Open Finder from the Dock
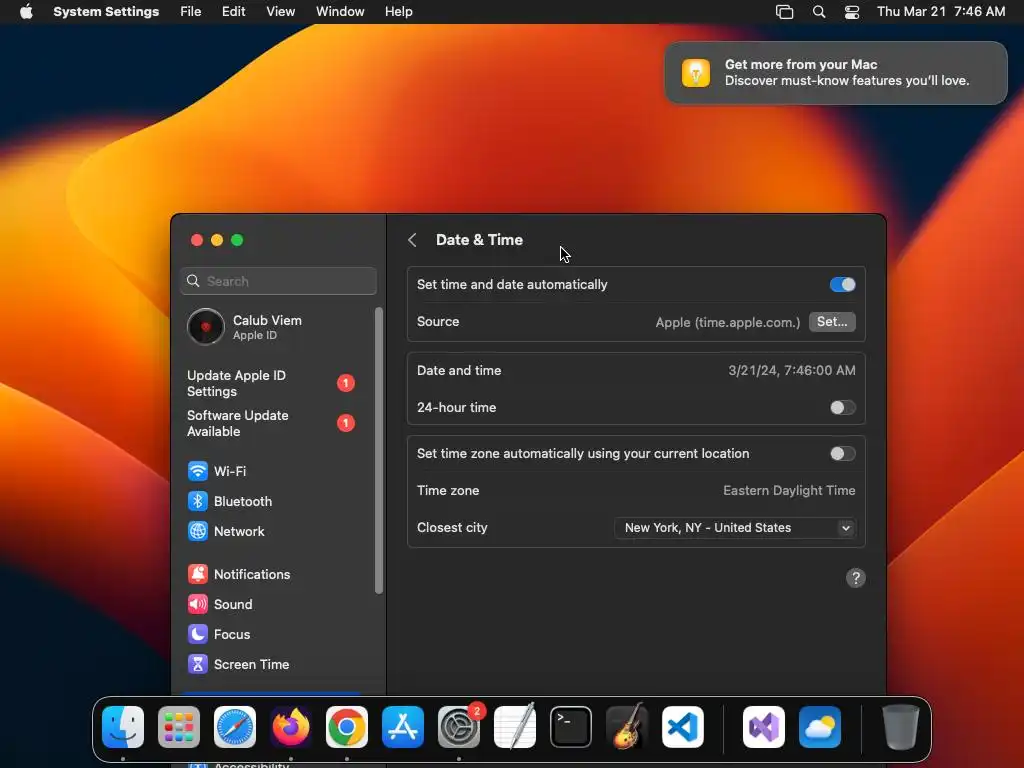 coord(123,727)
